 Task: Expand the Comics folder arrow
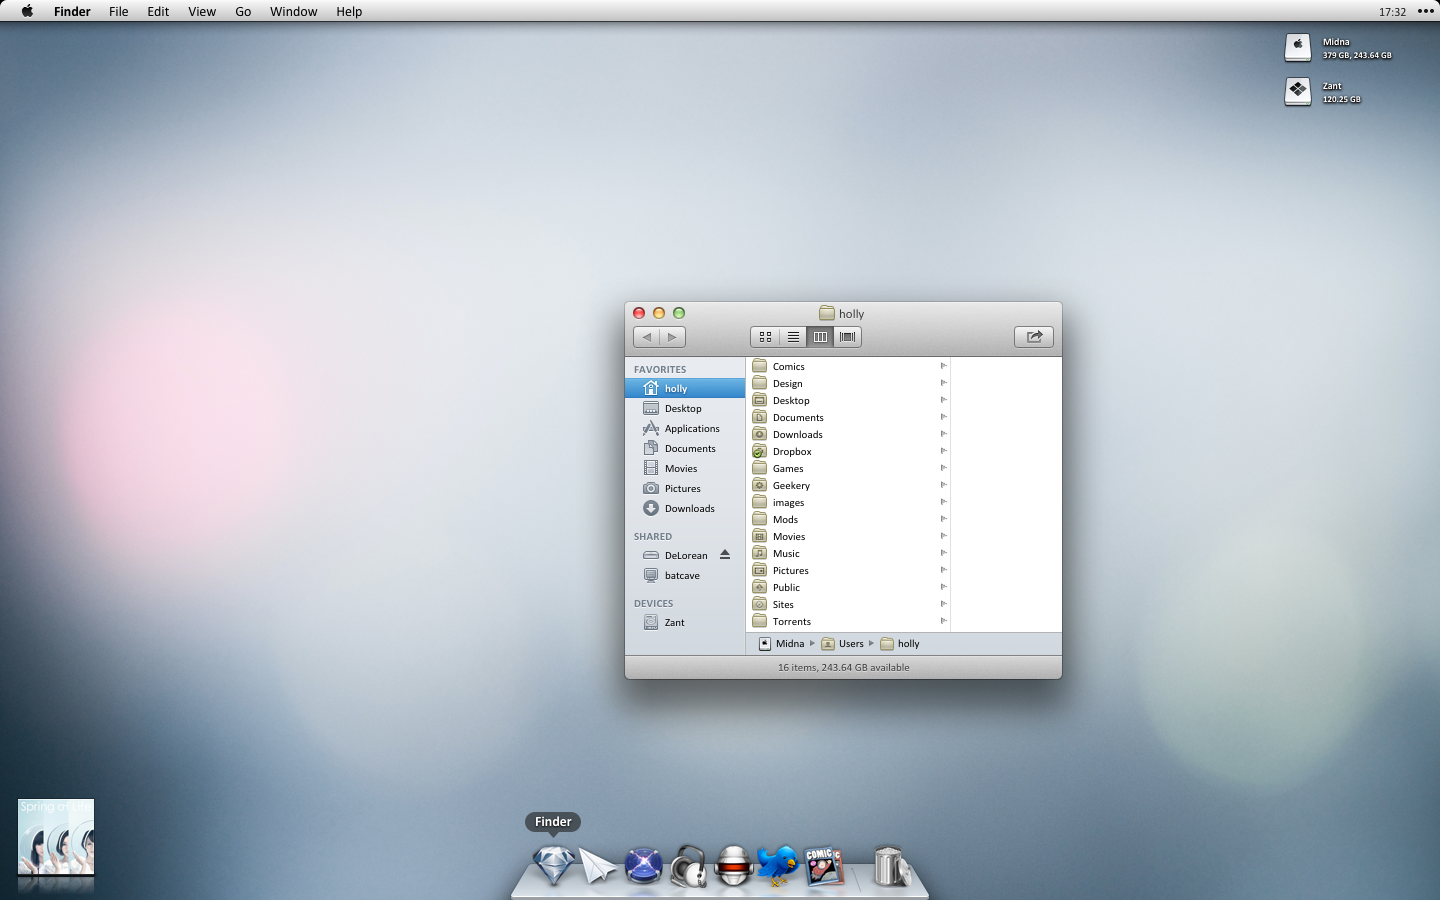(x=943, y=366)
